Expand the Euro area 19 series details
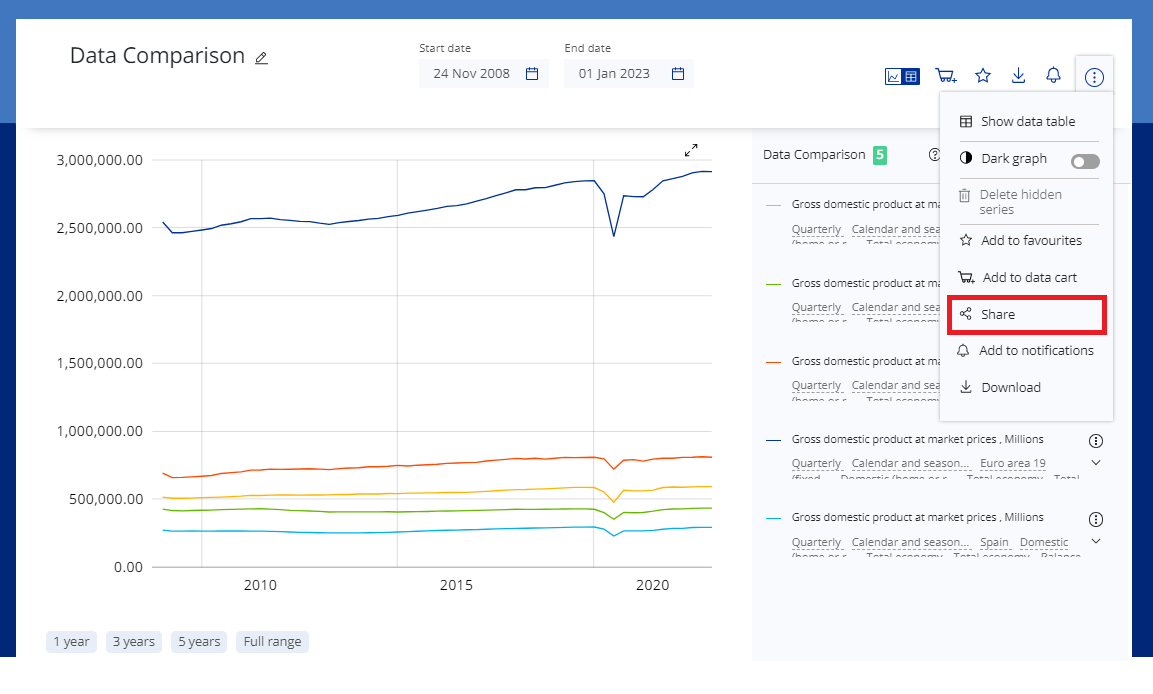 1096,463
